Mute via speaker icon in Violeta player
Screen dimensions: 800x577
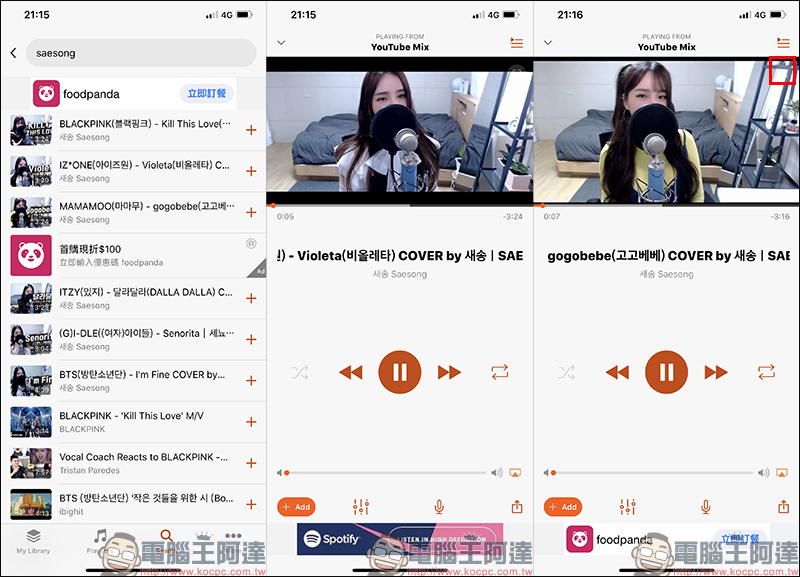click(280, 473)
